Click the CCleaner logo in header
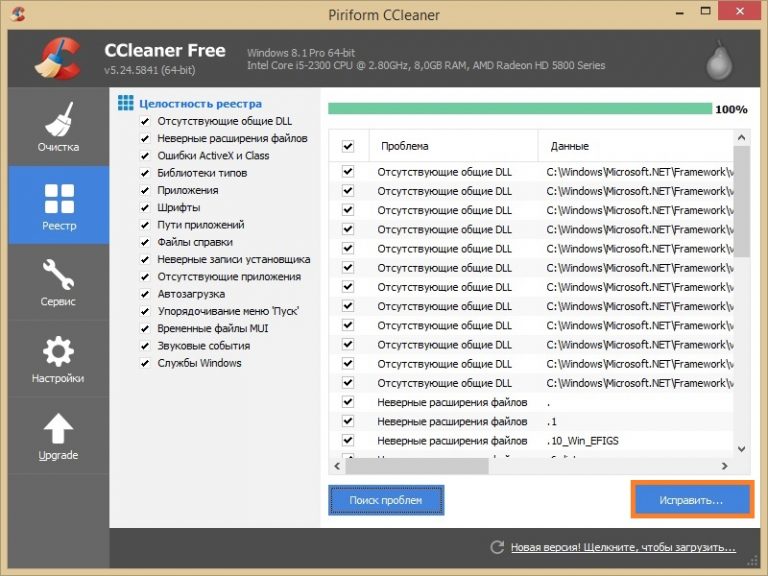The height and width of the screenshot is (576, 768). click(x=58, y=59)
